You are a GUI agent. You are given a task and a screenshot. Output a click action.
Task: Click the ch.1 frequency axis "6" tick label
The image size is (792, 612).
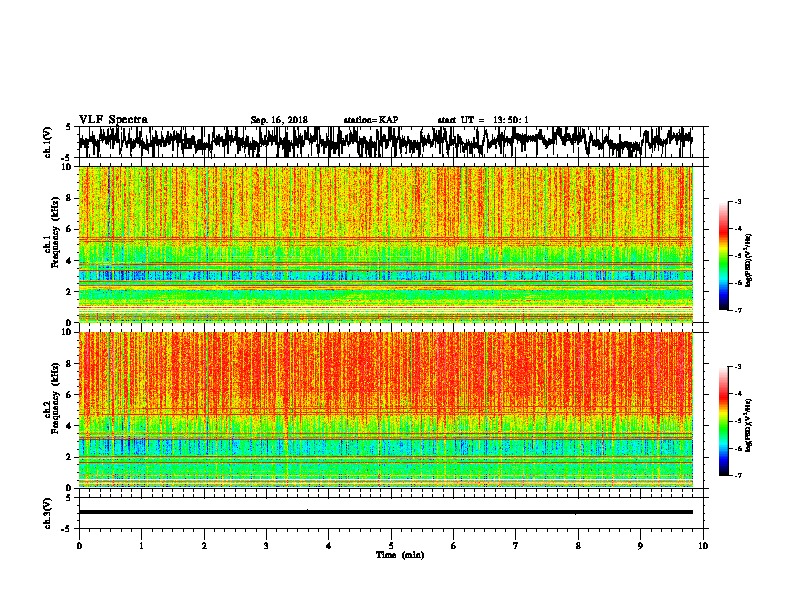tap(69, 229)
